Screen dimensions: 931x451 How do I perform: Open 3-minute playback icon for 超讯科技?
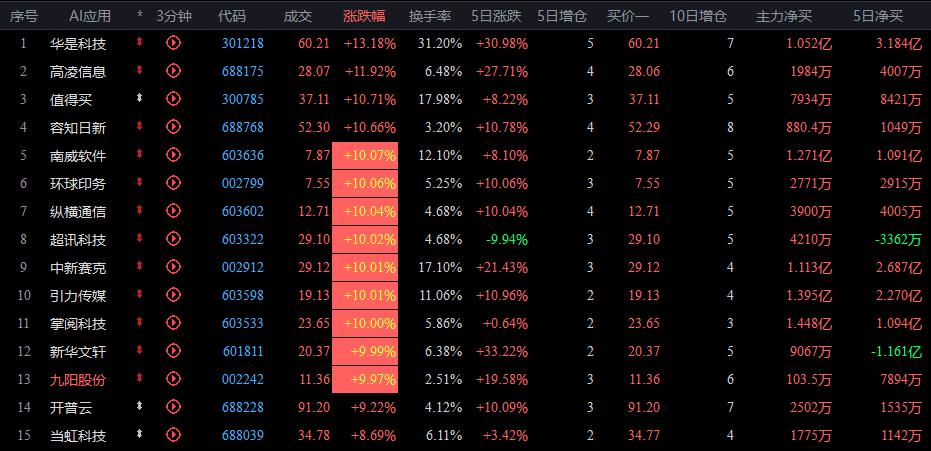[173, 239]
